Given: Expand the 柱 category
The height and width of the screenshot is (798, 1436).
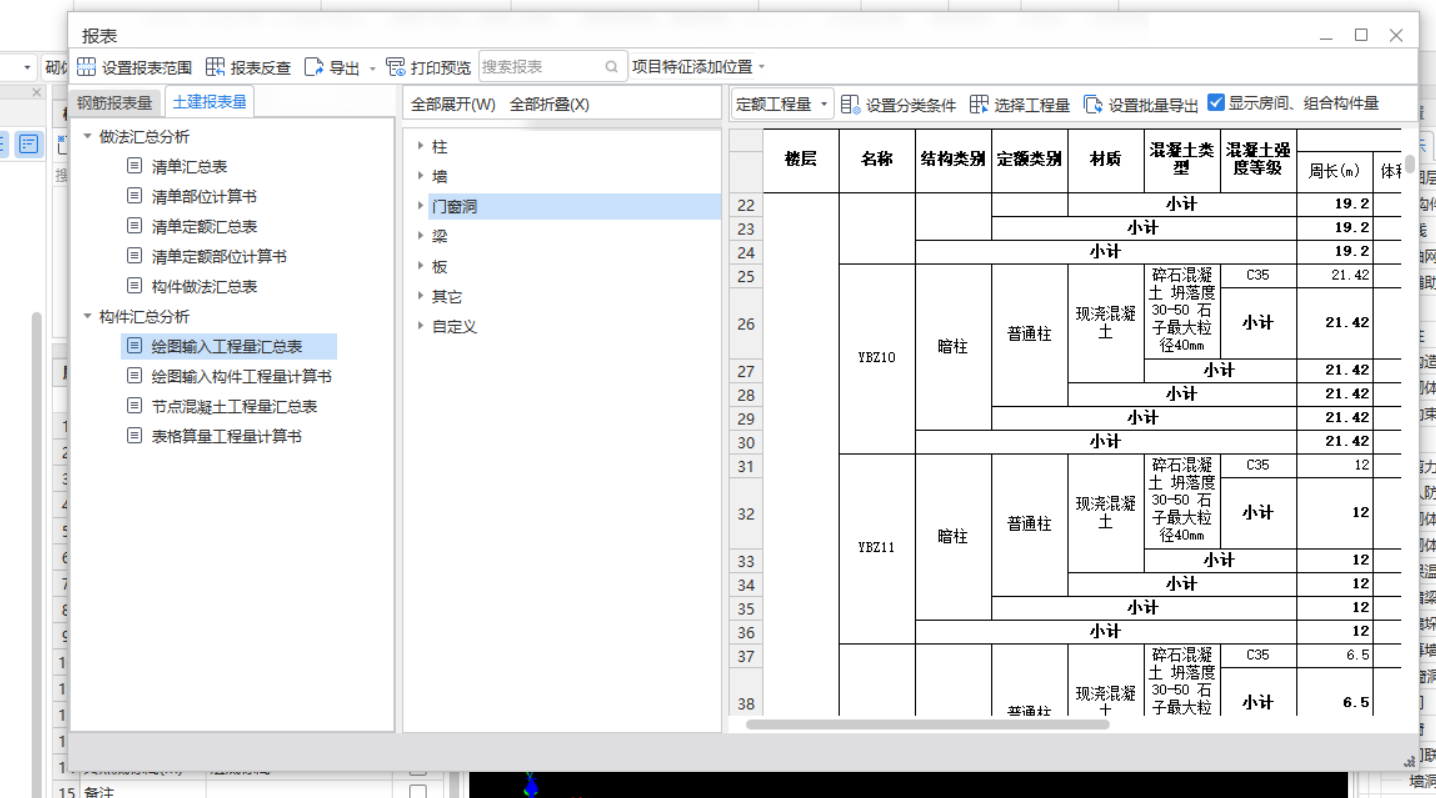Looking at the screenshot, I should (421, 146).
